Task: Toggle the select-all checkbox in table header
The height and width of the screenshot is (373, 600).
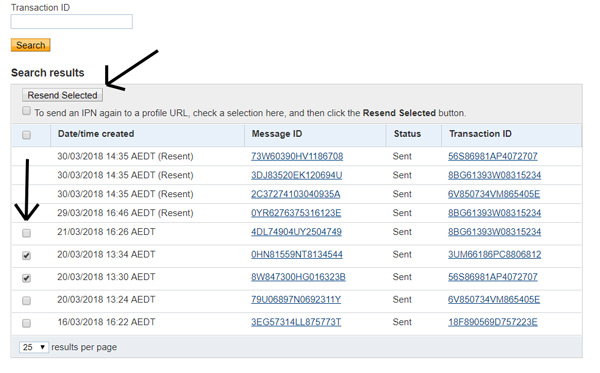Action: tap(26, 135)
